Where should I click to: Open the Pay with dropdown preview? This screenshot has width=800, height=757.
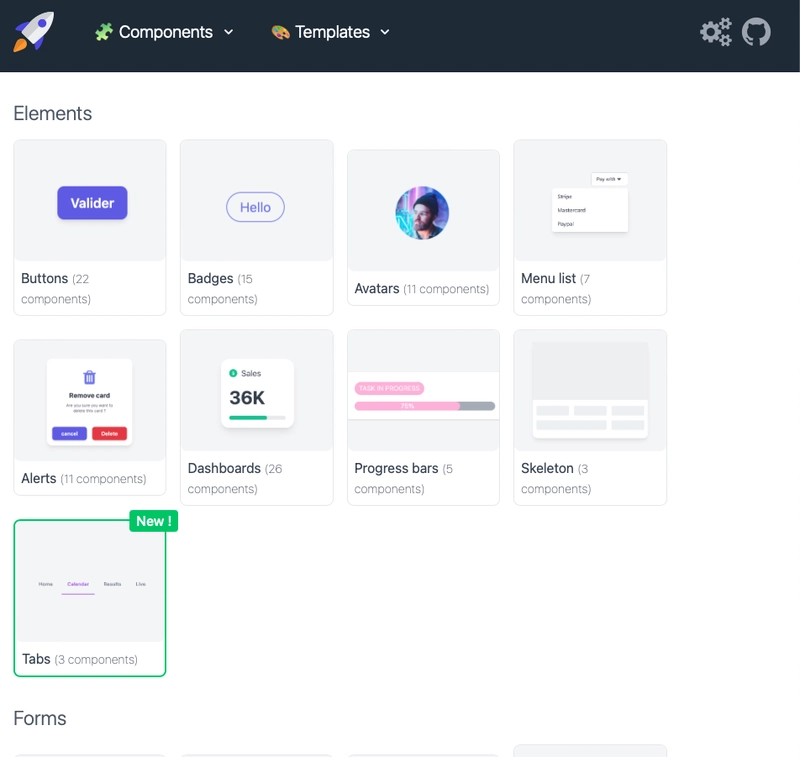(609, 179)
